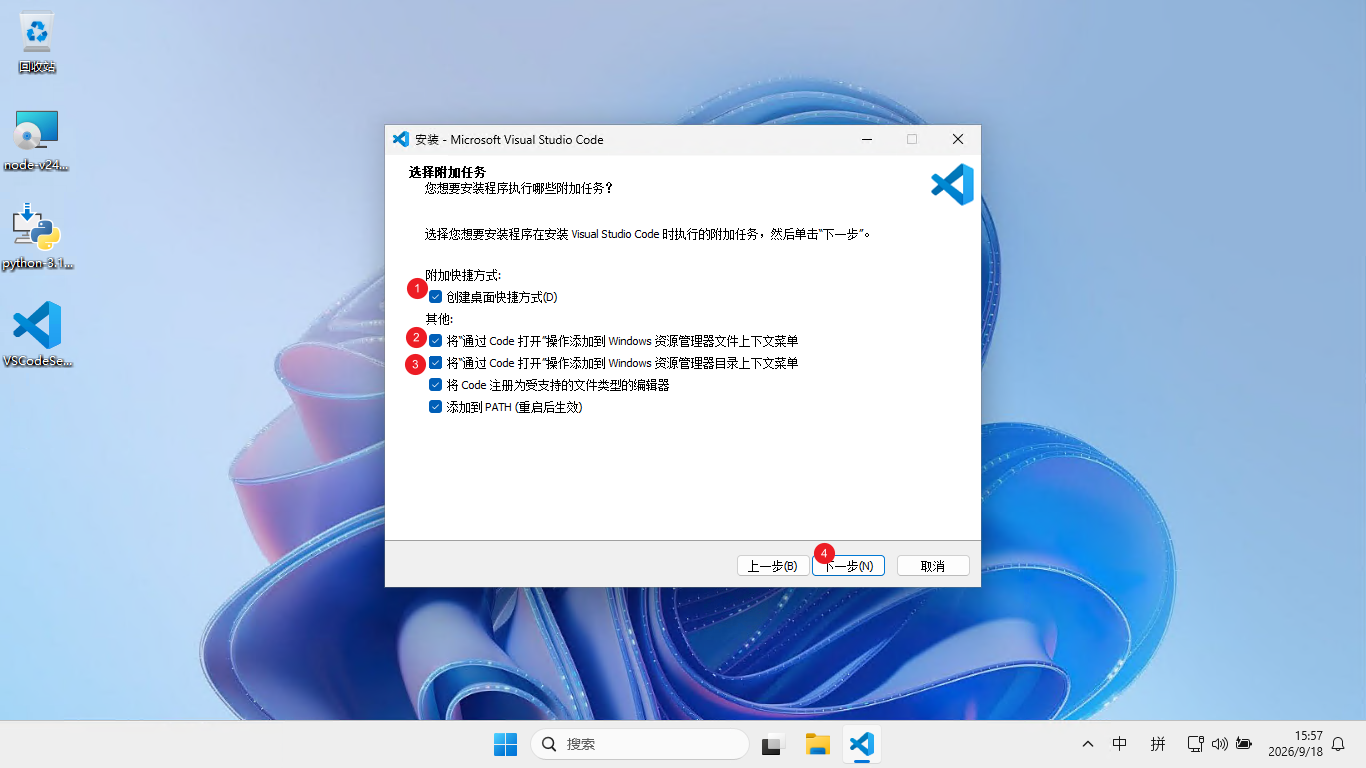Toggle the 目录上下文菜单 'open with Code' checkbox
The image size is (1366, 768).
[436, 363]
